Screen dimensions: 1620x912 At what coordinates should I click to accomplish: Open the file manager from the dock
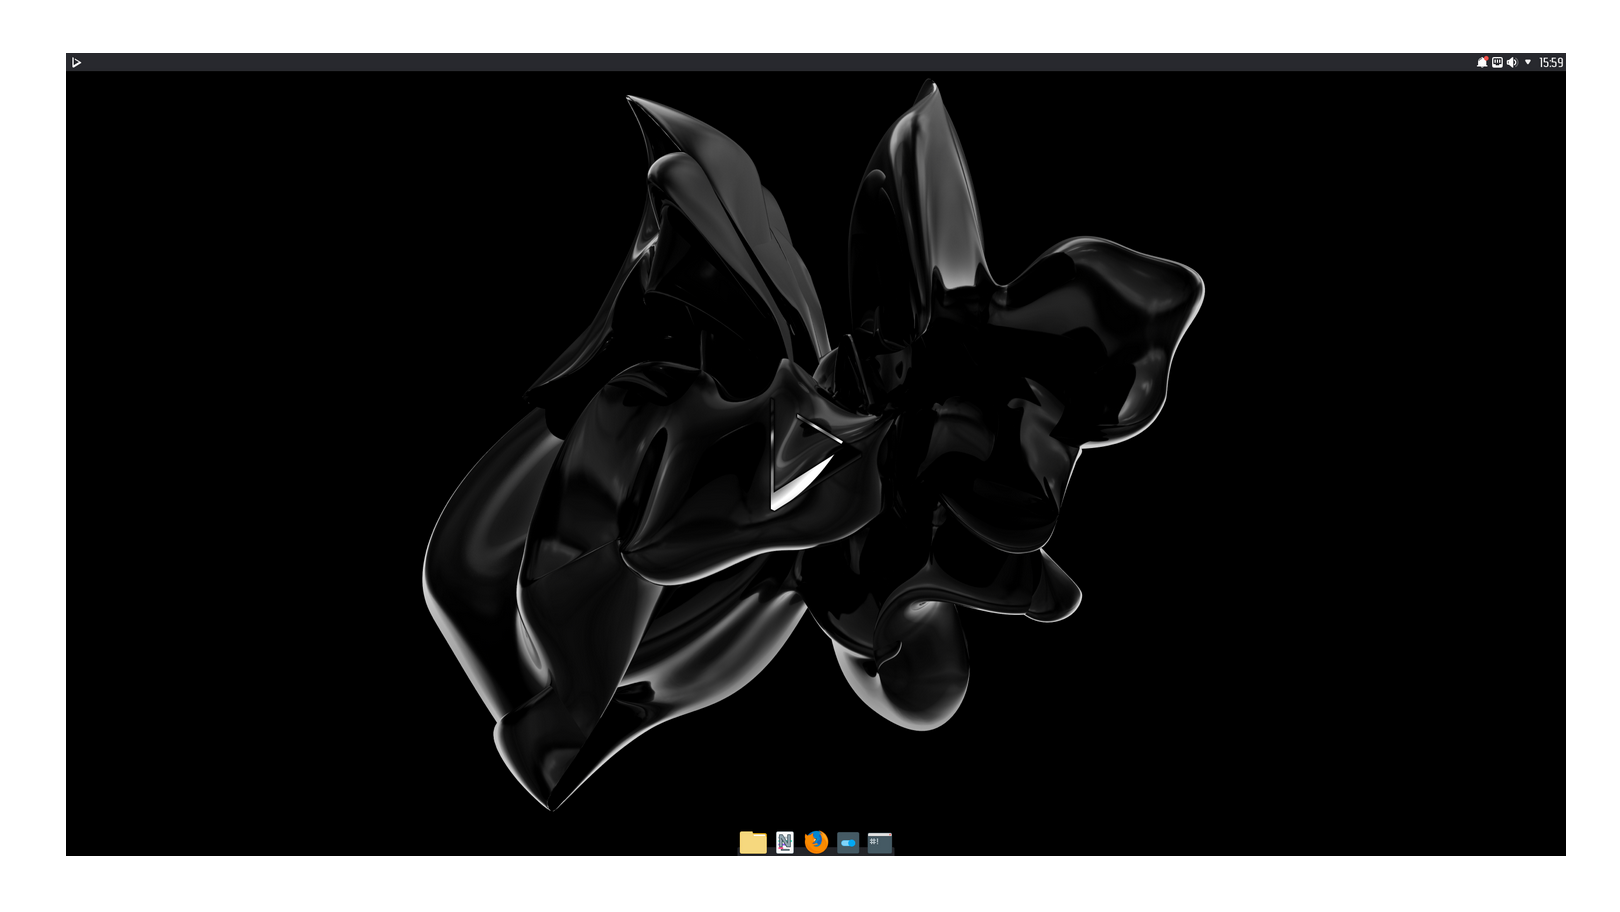click(x=753, y=843)
